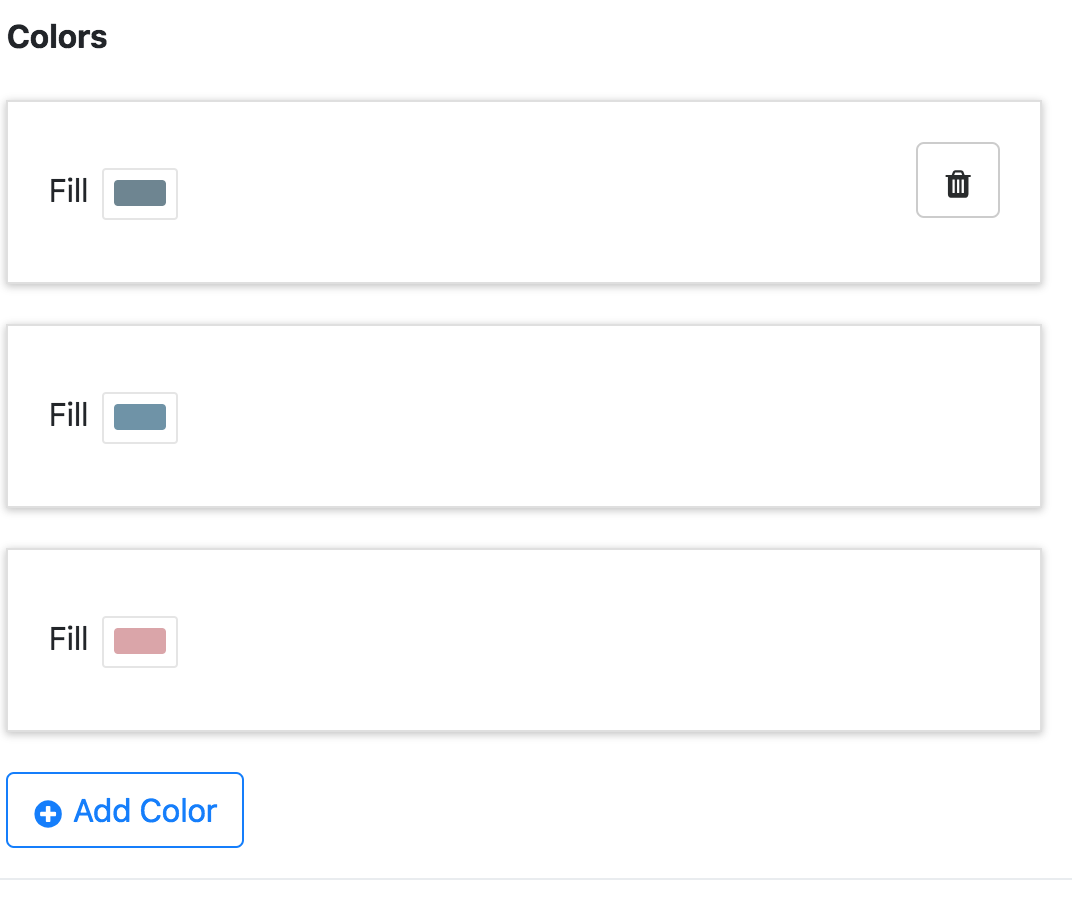Click the Fill label beside the blue swatch

[69, 414]
